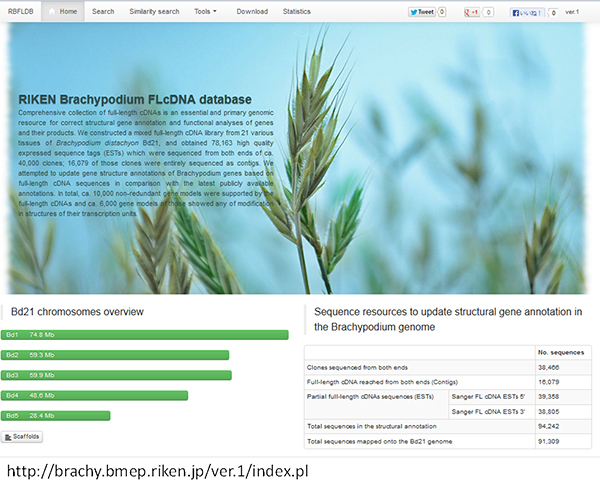
Task: Click the ver.1 label
Action: [x=572, y=12]
